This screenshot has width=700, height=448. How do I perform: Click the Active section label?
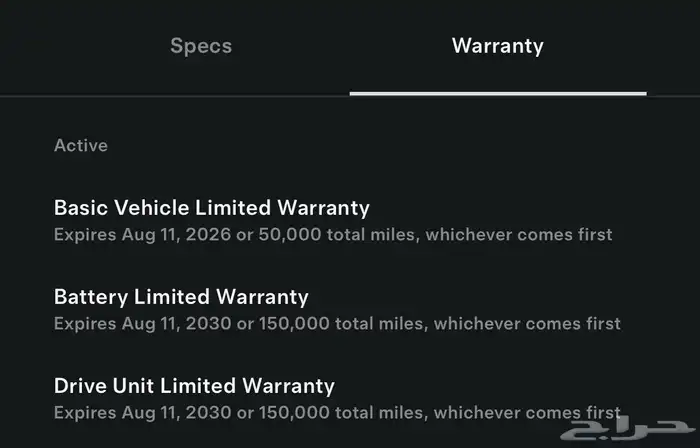(81, 145)
